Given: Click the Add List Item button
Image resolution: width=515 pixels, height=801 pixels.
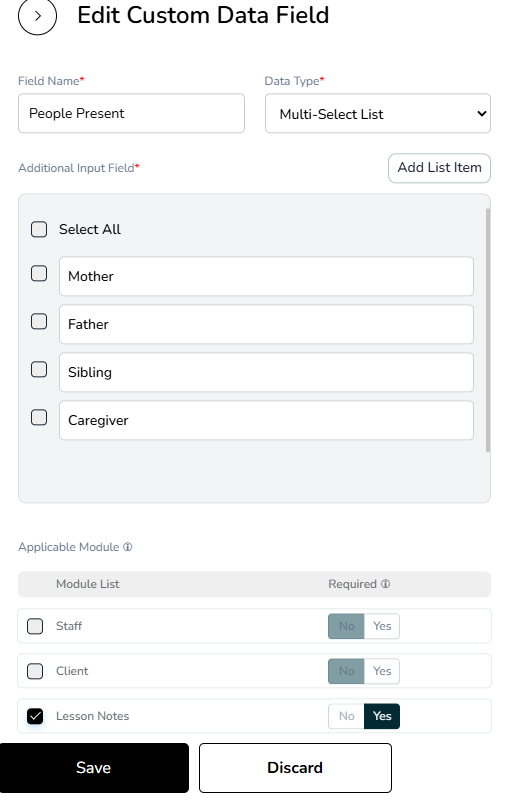Looking at the screenshot, I should (x=439, y=168).
